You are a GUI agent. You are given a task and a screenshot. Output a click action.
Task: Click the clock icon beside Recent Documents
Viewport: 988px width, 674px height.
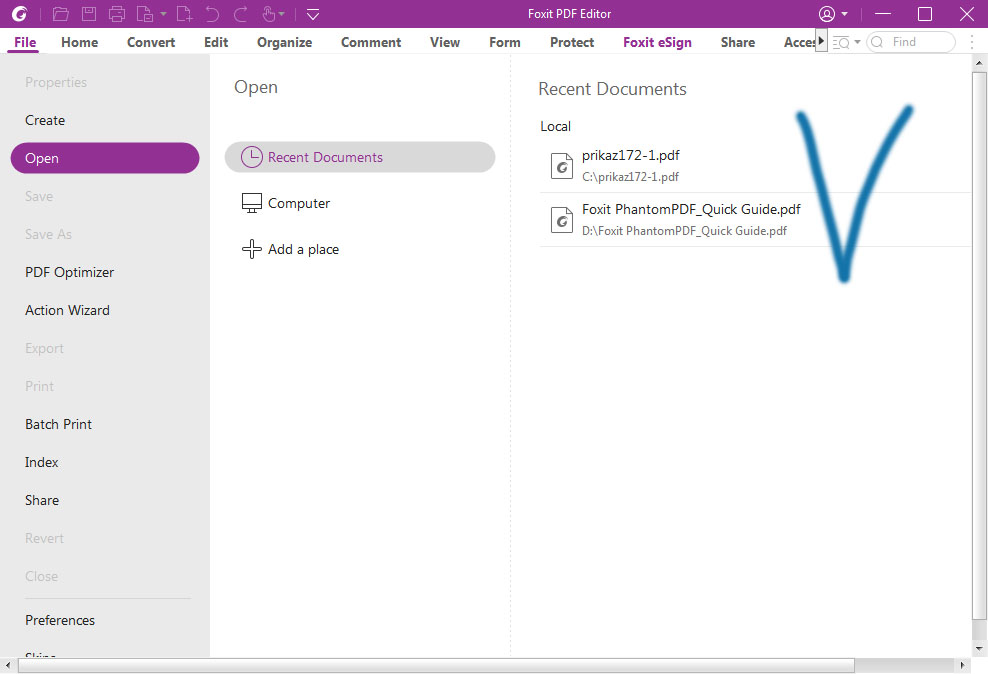click(251, 157)
